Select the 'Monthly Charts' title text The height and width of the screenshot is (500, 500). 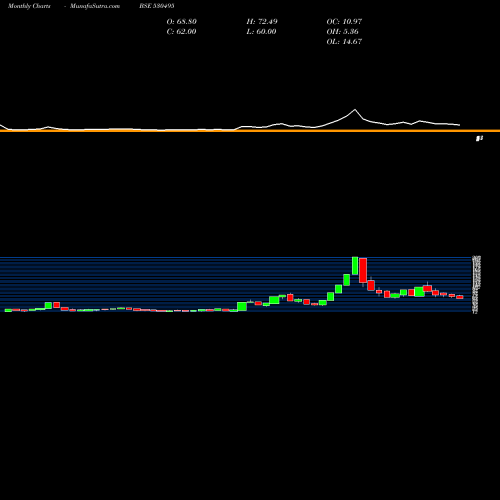(x=29, y=6)
